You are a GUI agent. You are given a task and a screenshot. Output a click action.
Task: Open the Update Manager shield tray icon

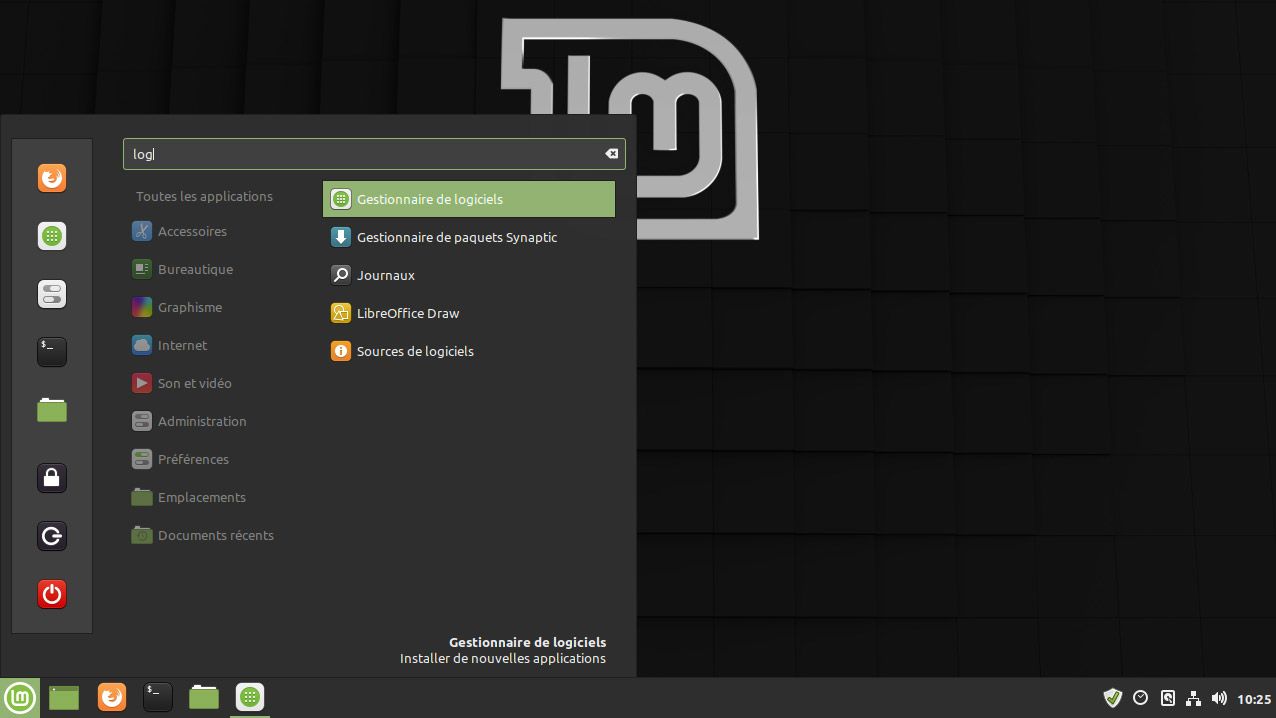pos(1112,698)
